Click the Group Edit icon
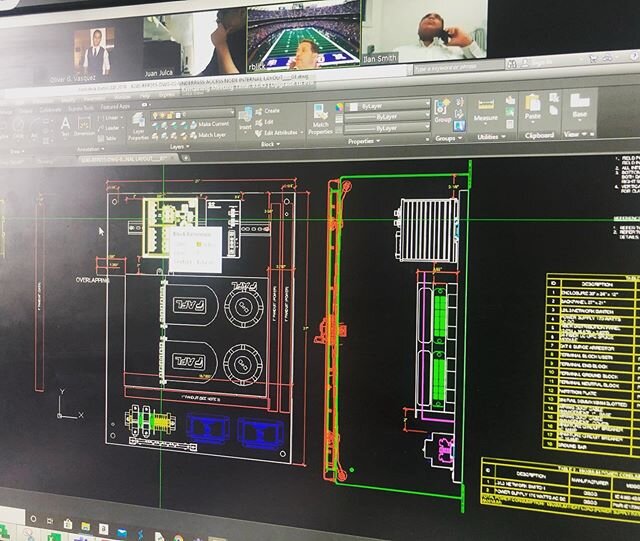 pos(459,114)
